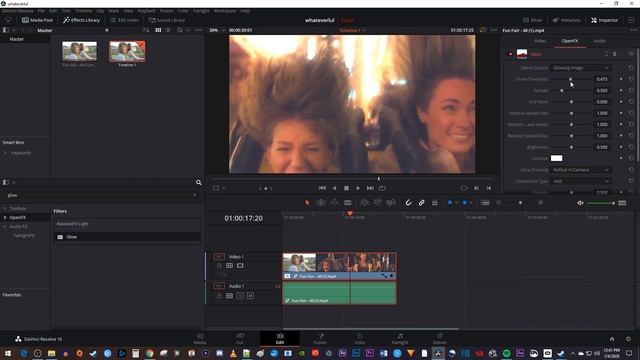Screen dimensions: 640x360
Task: Open media pool options menu (three dots)
Action: point(198,30)
